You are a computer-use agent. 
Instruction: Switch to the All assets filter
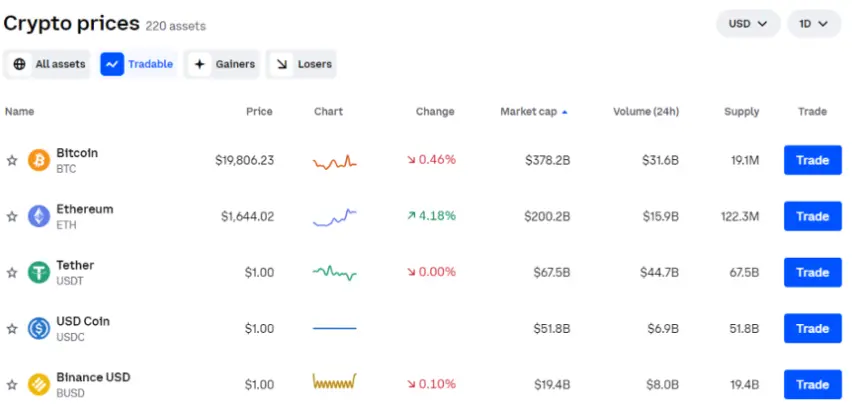(47, 64)
